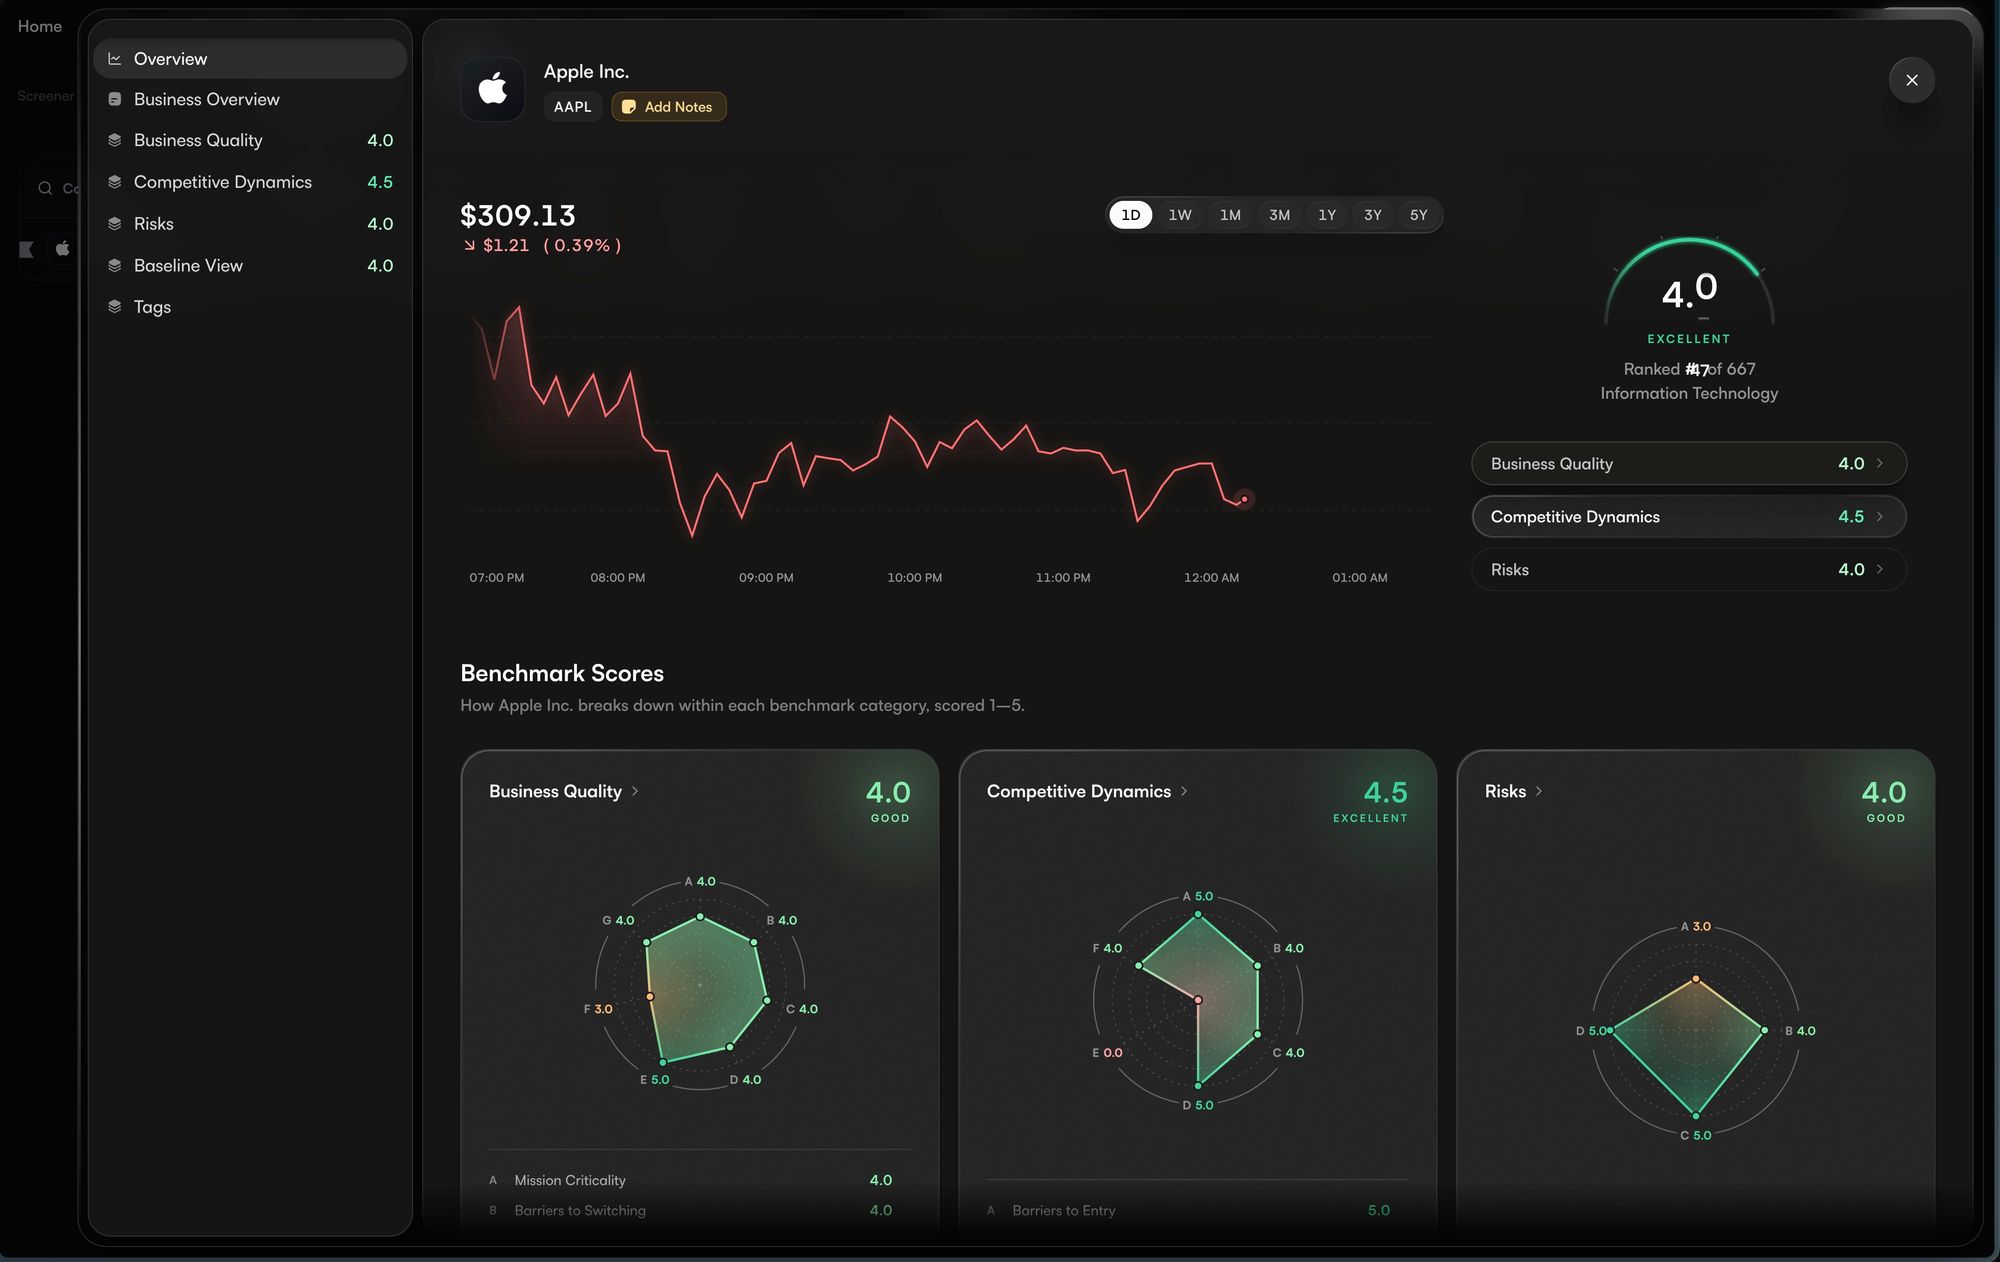This screenshot has height=1262, width=2000.
Task: Open Tags in the sidebar
Action: 250,307
